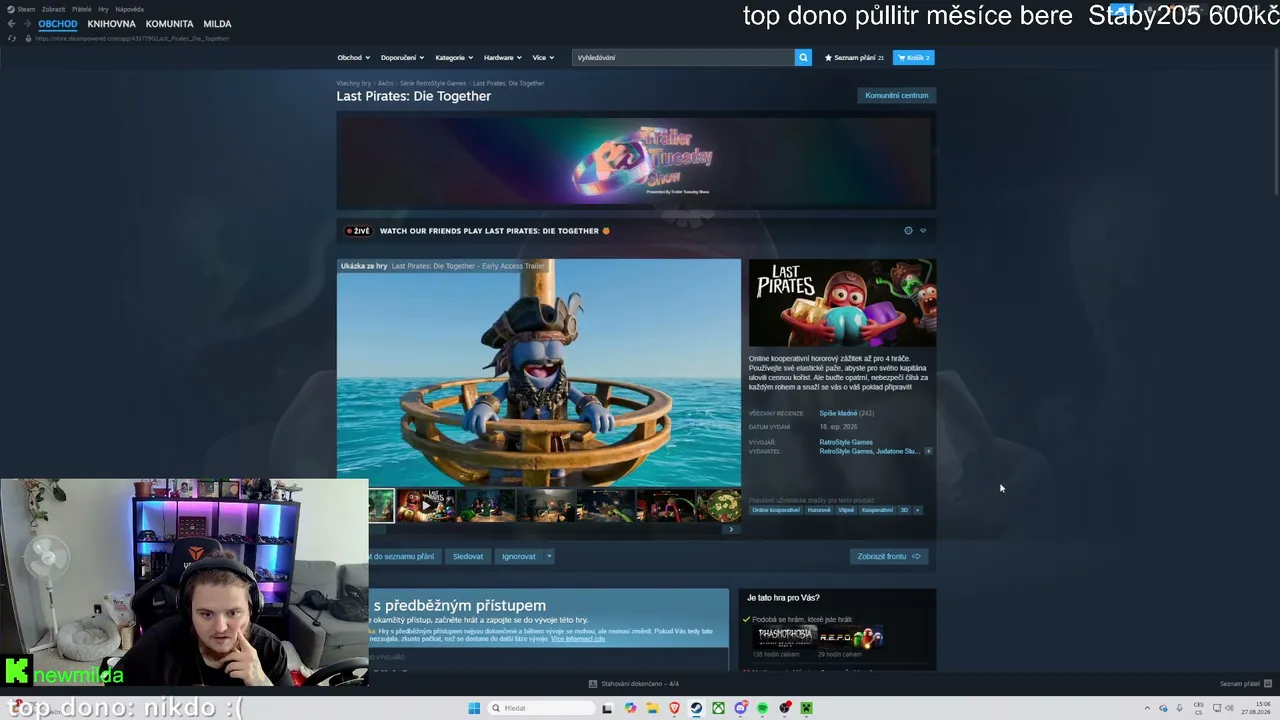Image resolution: width=1280 pixels, height=720 pixels.
Task: Open the Kategorie dropdown menu
Action: pos(454,57)
